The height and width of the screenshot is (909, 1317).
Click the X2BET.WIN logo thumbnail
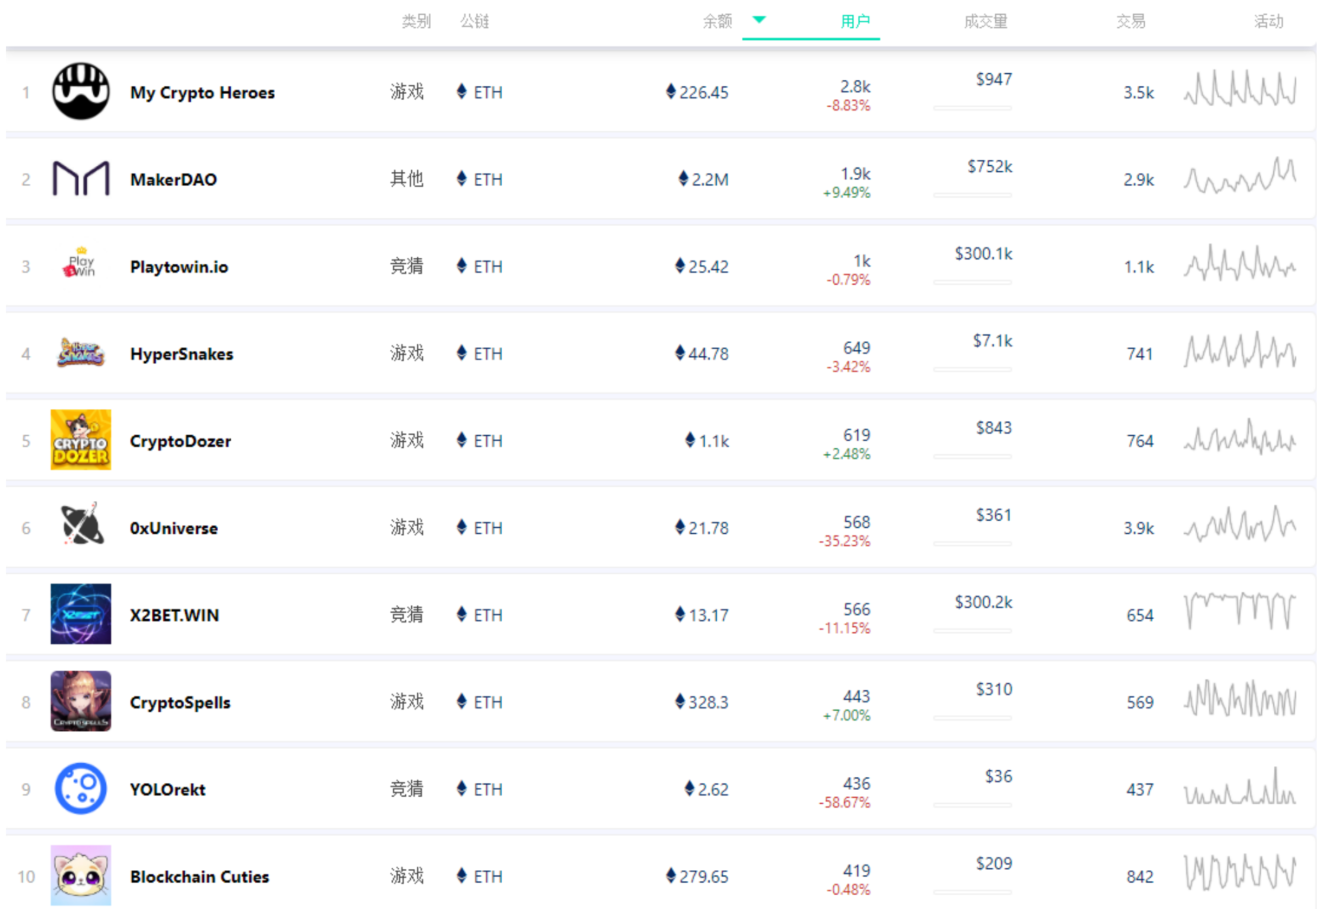81,614
